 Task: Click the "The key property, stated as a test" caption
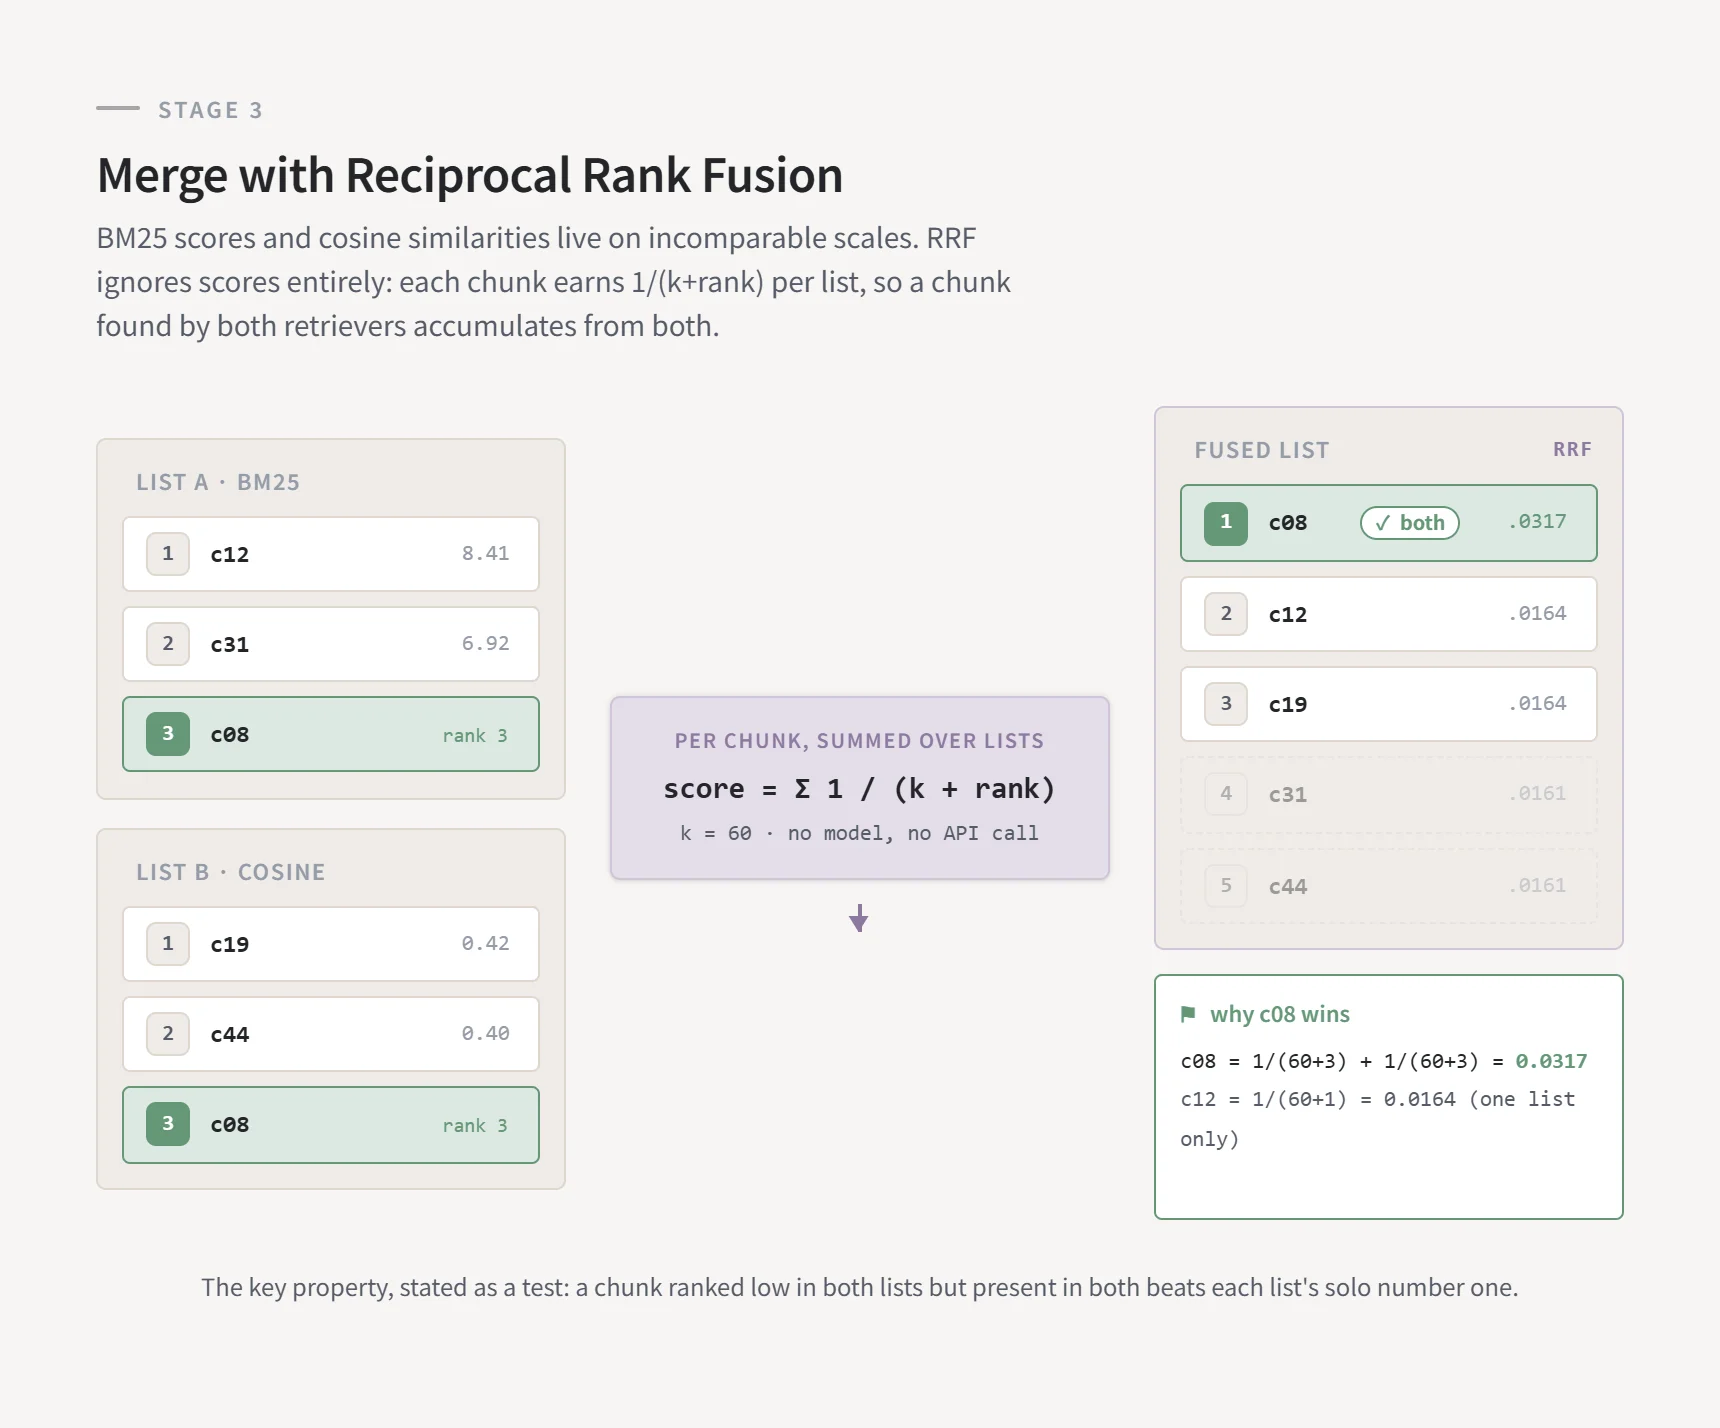pyautogui.click(x=860, y=1287)
